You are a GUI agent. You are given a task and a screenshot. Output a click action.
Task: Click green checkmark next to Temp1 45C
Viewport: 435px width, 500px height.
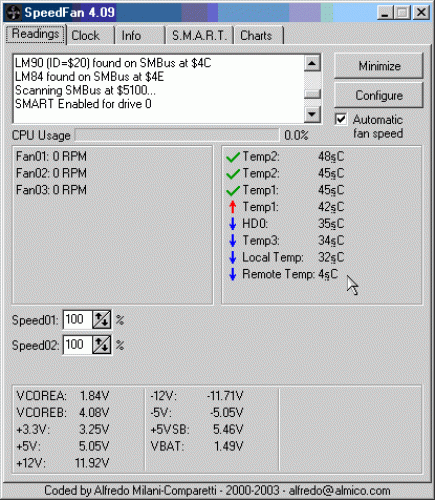pyautogui.click(x=233, y=190)
